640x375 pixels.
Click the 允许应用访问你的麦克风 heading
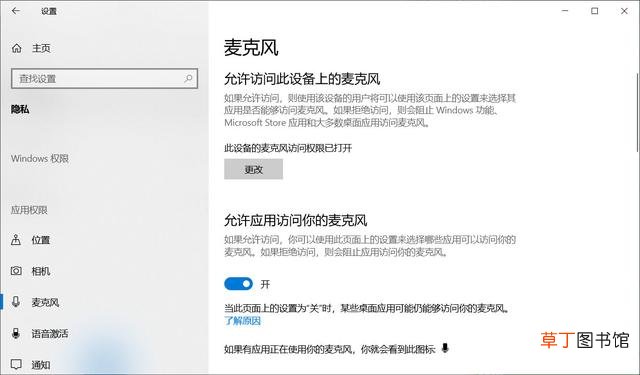click(x=296, y=220)
